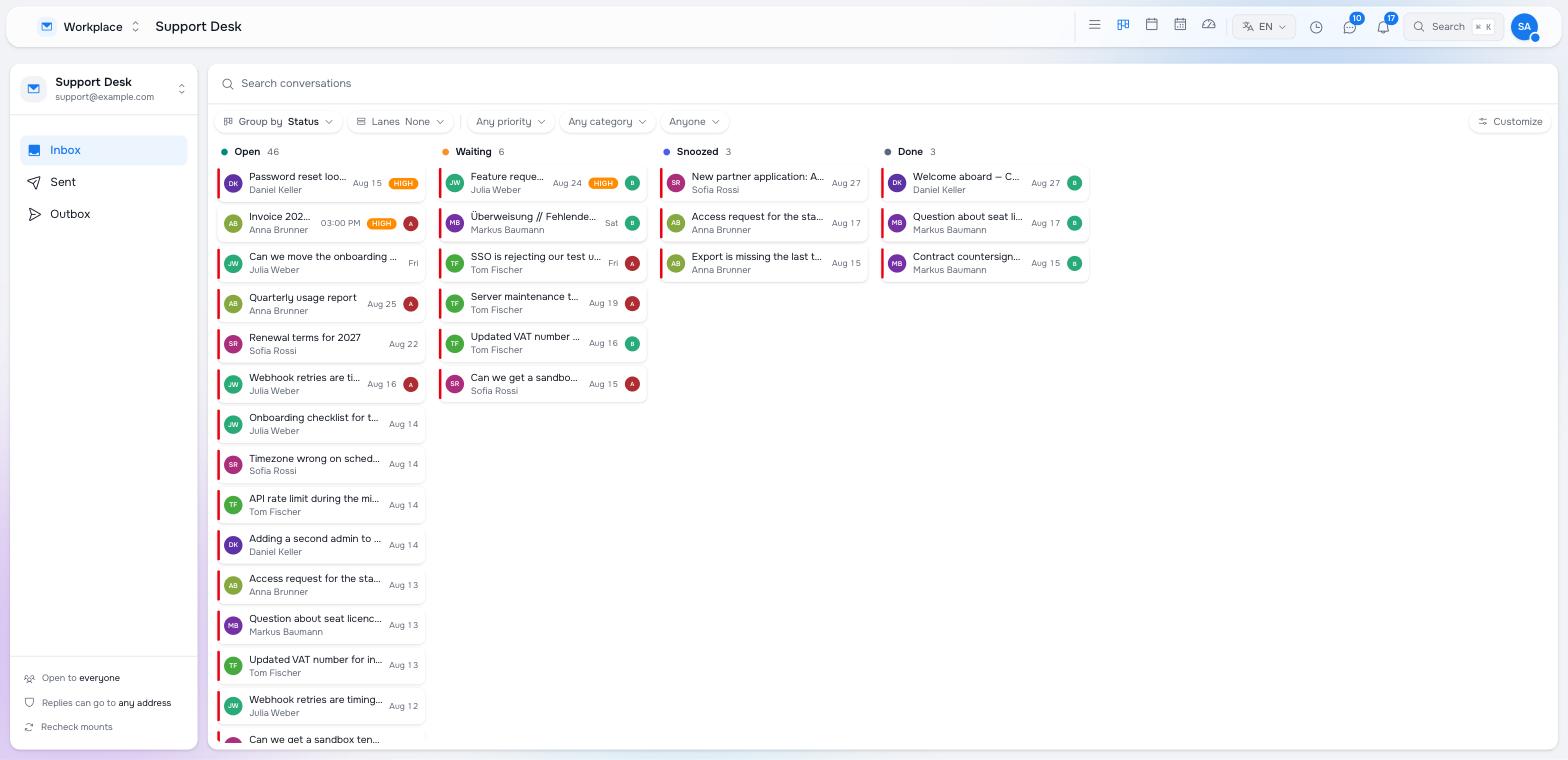The width and height of the screenshot is (1568, 760).
Task: Open the New partner application conversation
Action: 764,183
